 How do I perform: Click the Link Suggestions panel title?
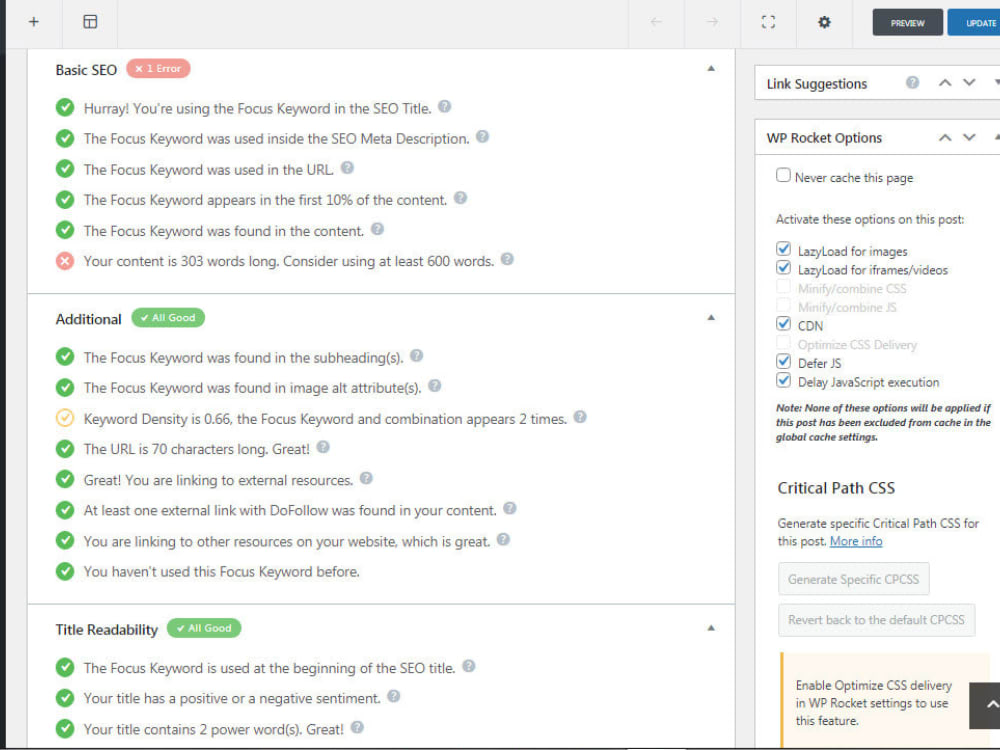[x=816, y=84]
